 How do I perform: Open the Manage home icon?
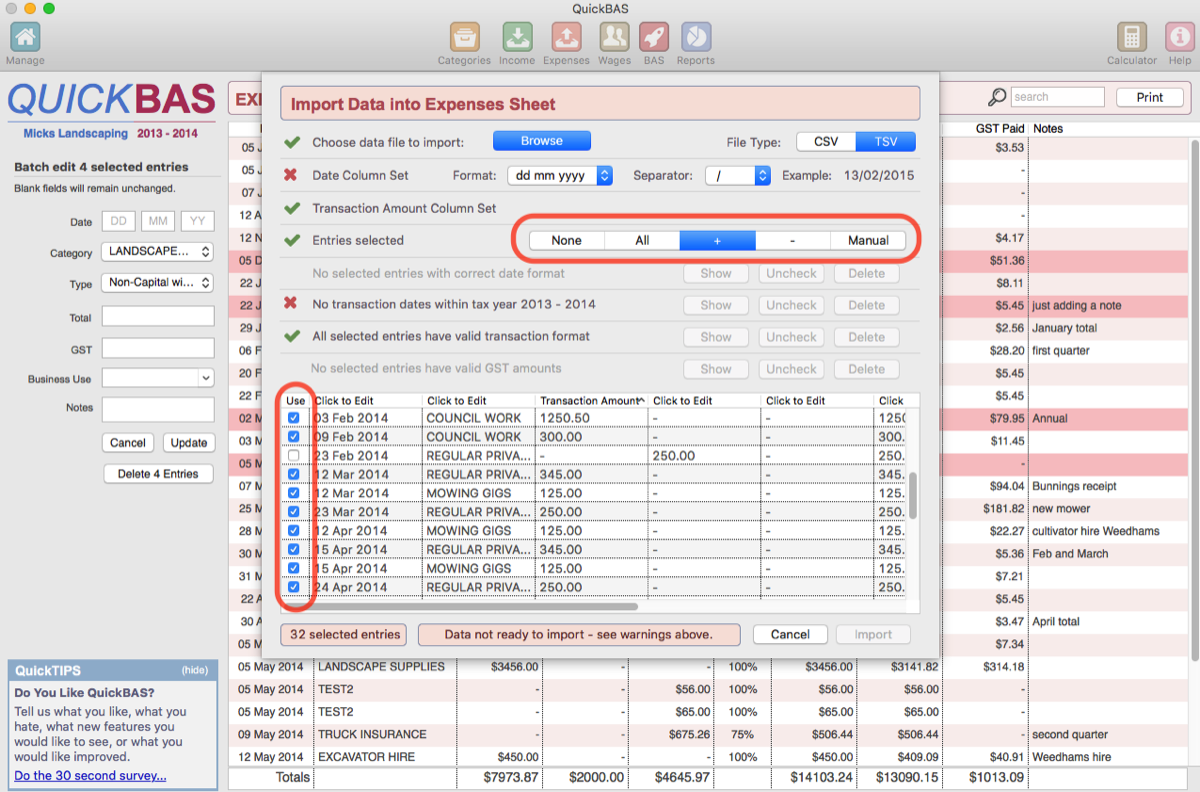(x=25, y=38)
